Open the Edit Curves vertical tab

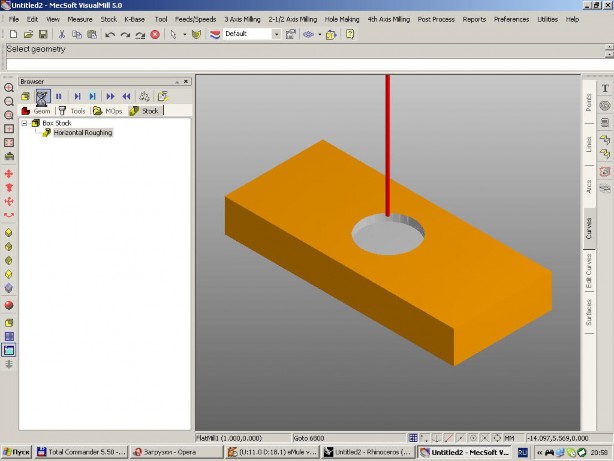589,271
